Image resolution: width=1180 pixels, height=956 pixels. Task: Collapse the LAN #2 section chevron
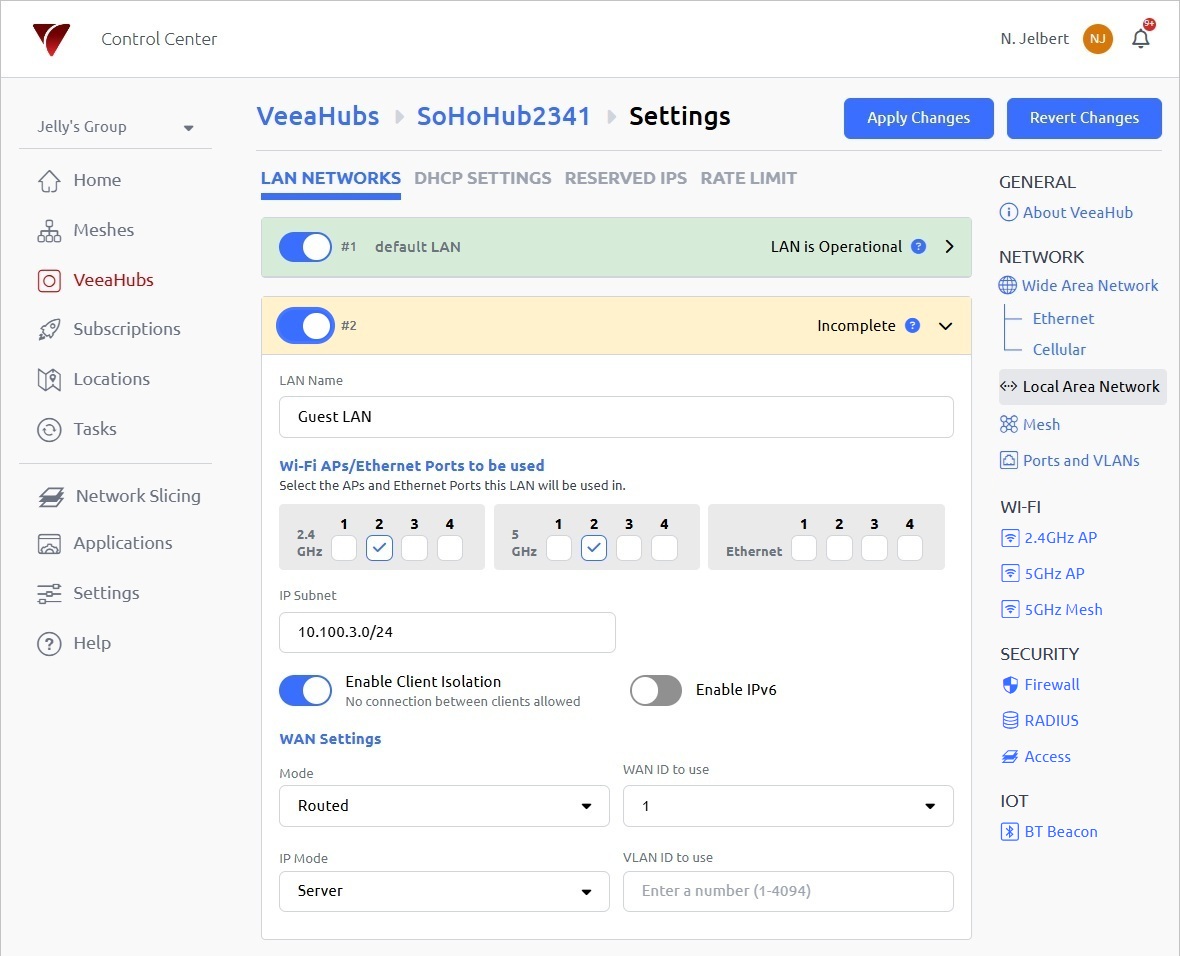pos(946,326)
